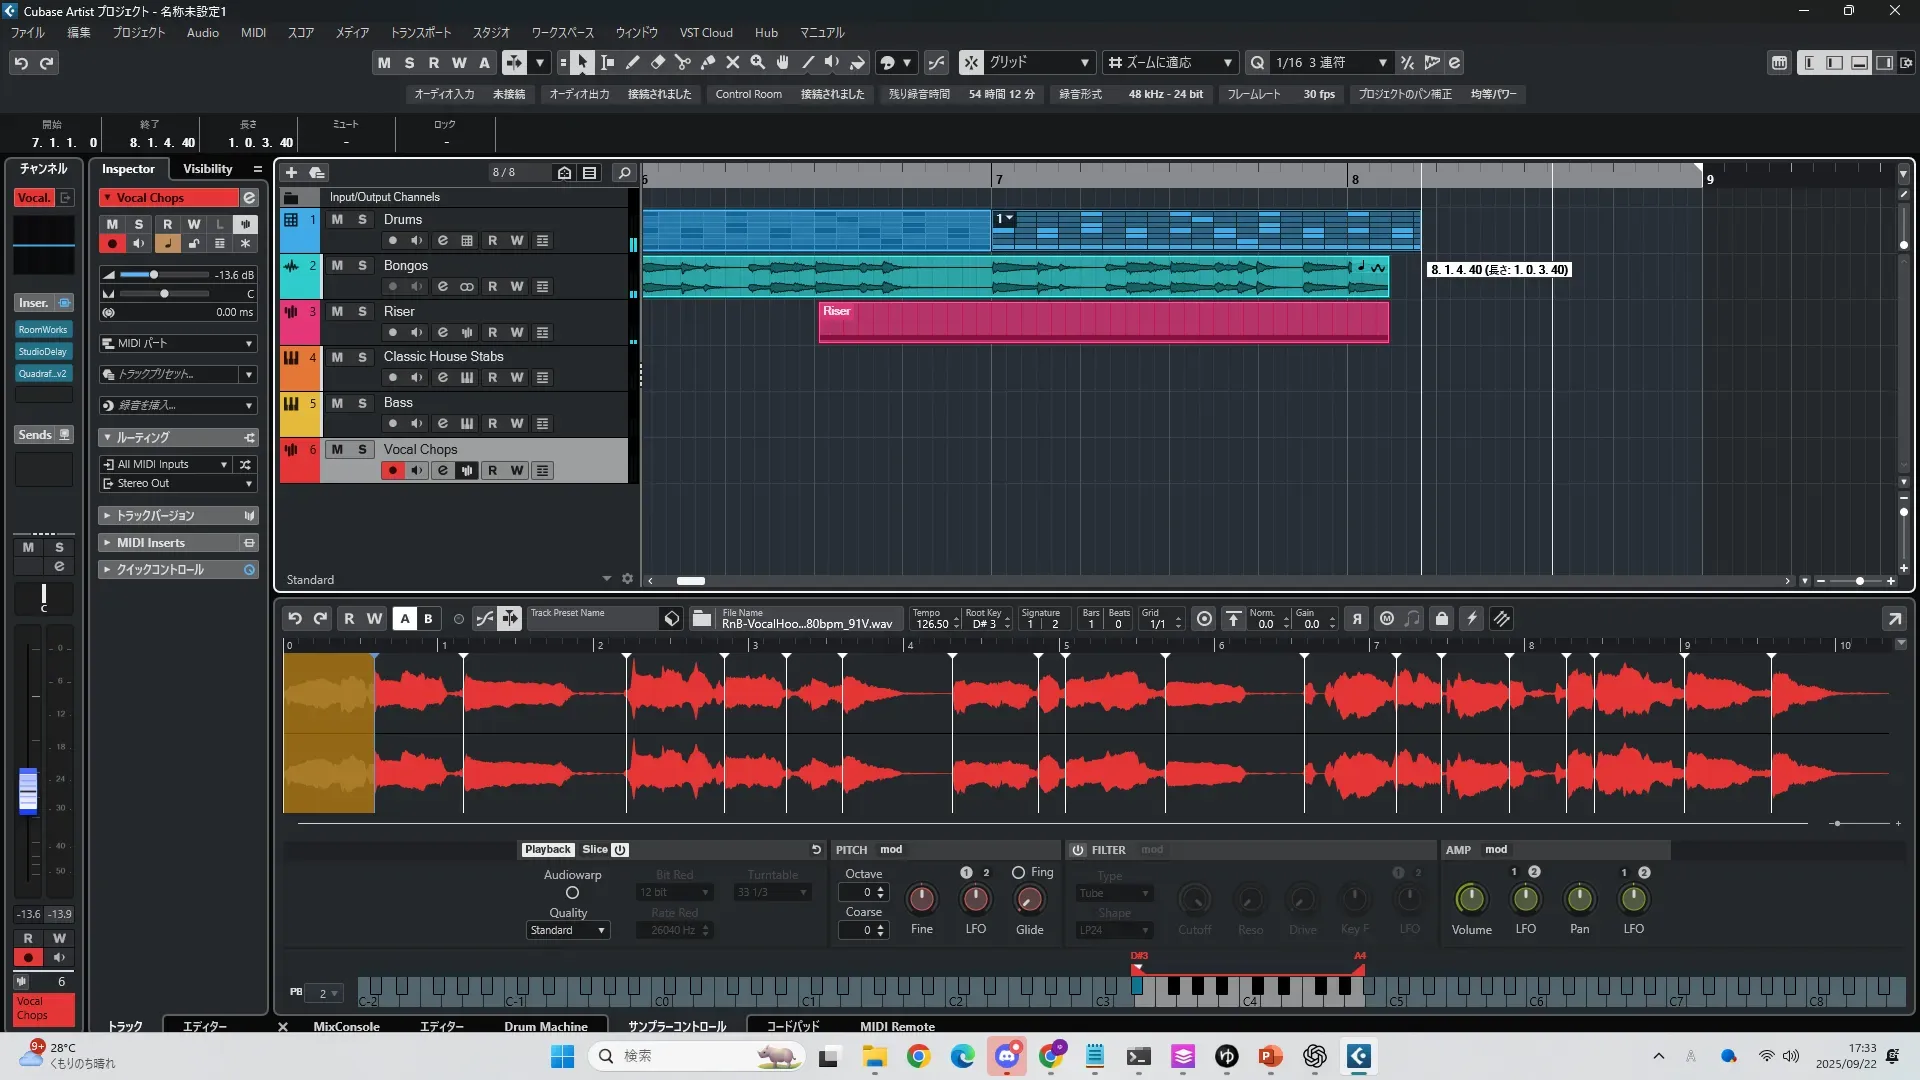Enable the Audiowarp radio button

tap(572, 893)
